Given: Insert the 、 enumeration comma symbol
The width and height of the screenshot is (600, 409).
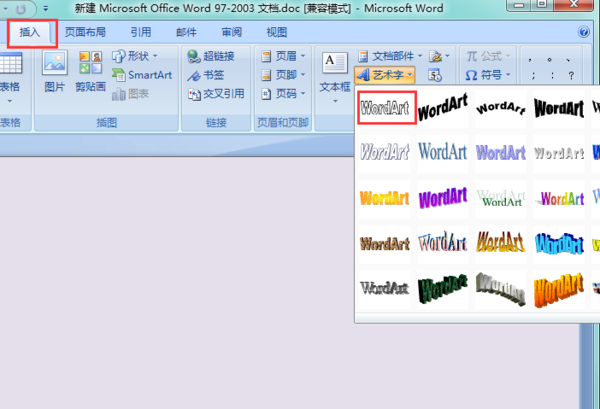Looking at the screenshot, I should tap(568, 60).
